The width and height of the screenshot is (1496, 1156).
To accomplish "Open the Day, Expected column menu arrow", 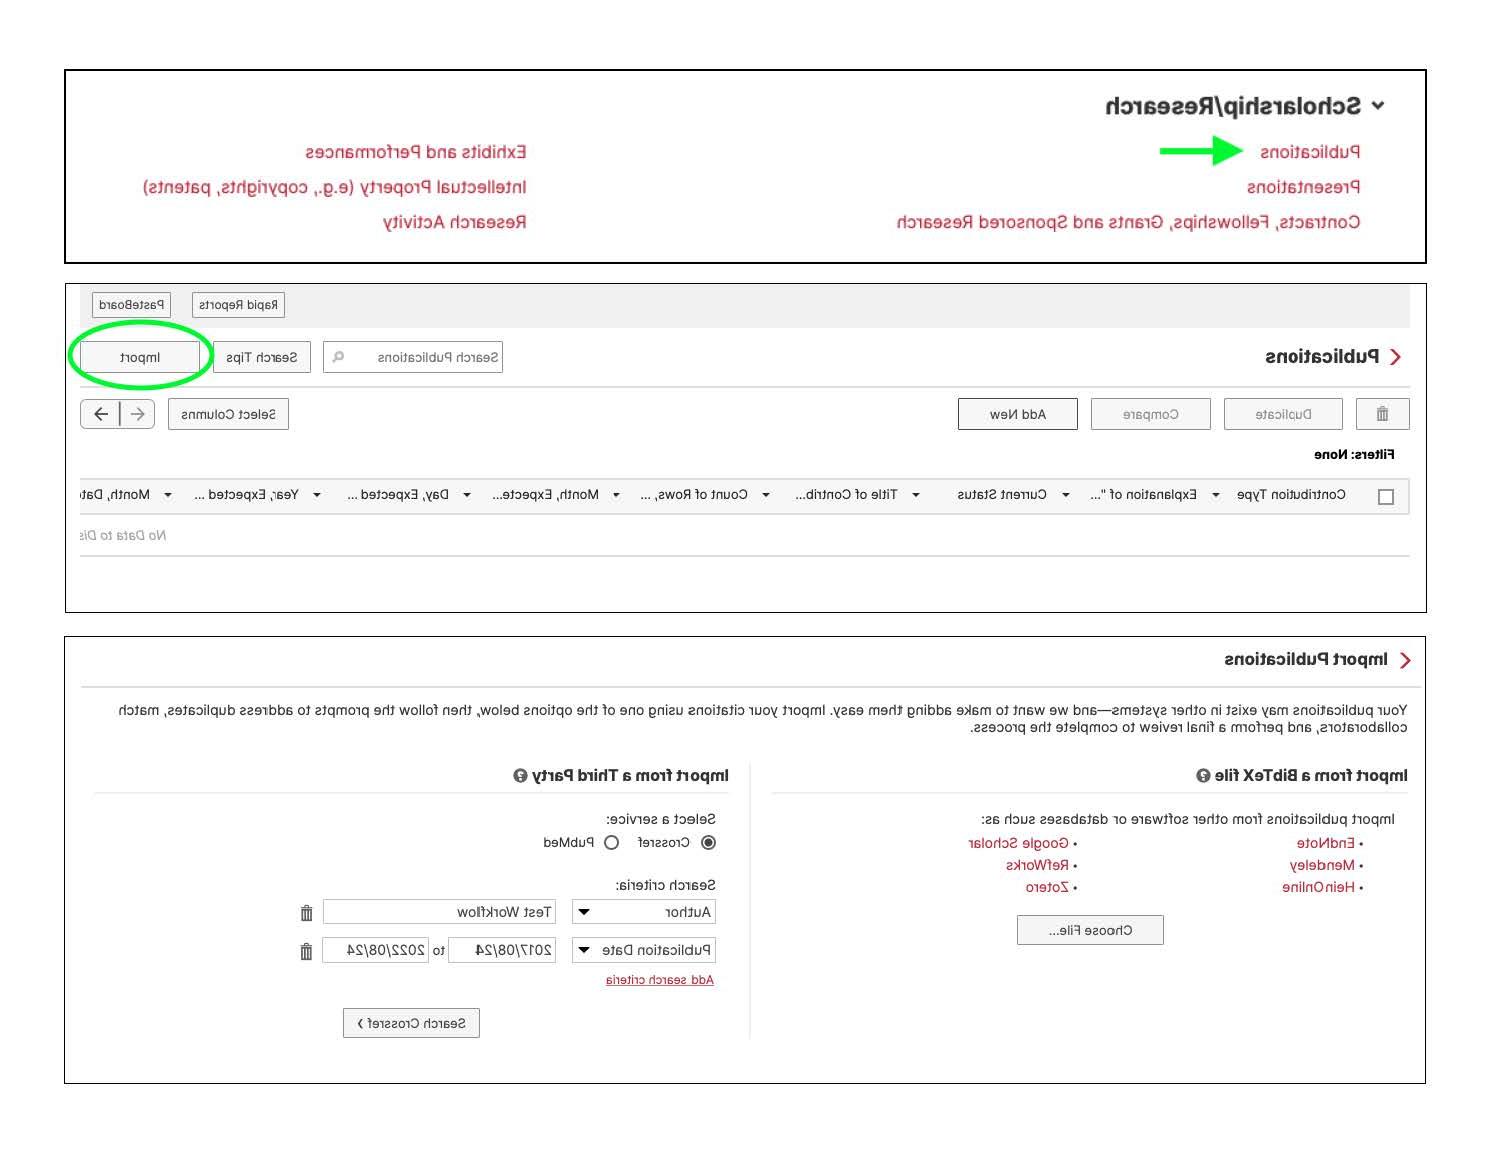I will 316,495.
